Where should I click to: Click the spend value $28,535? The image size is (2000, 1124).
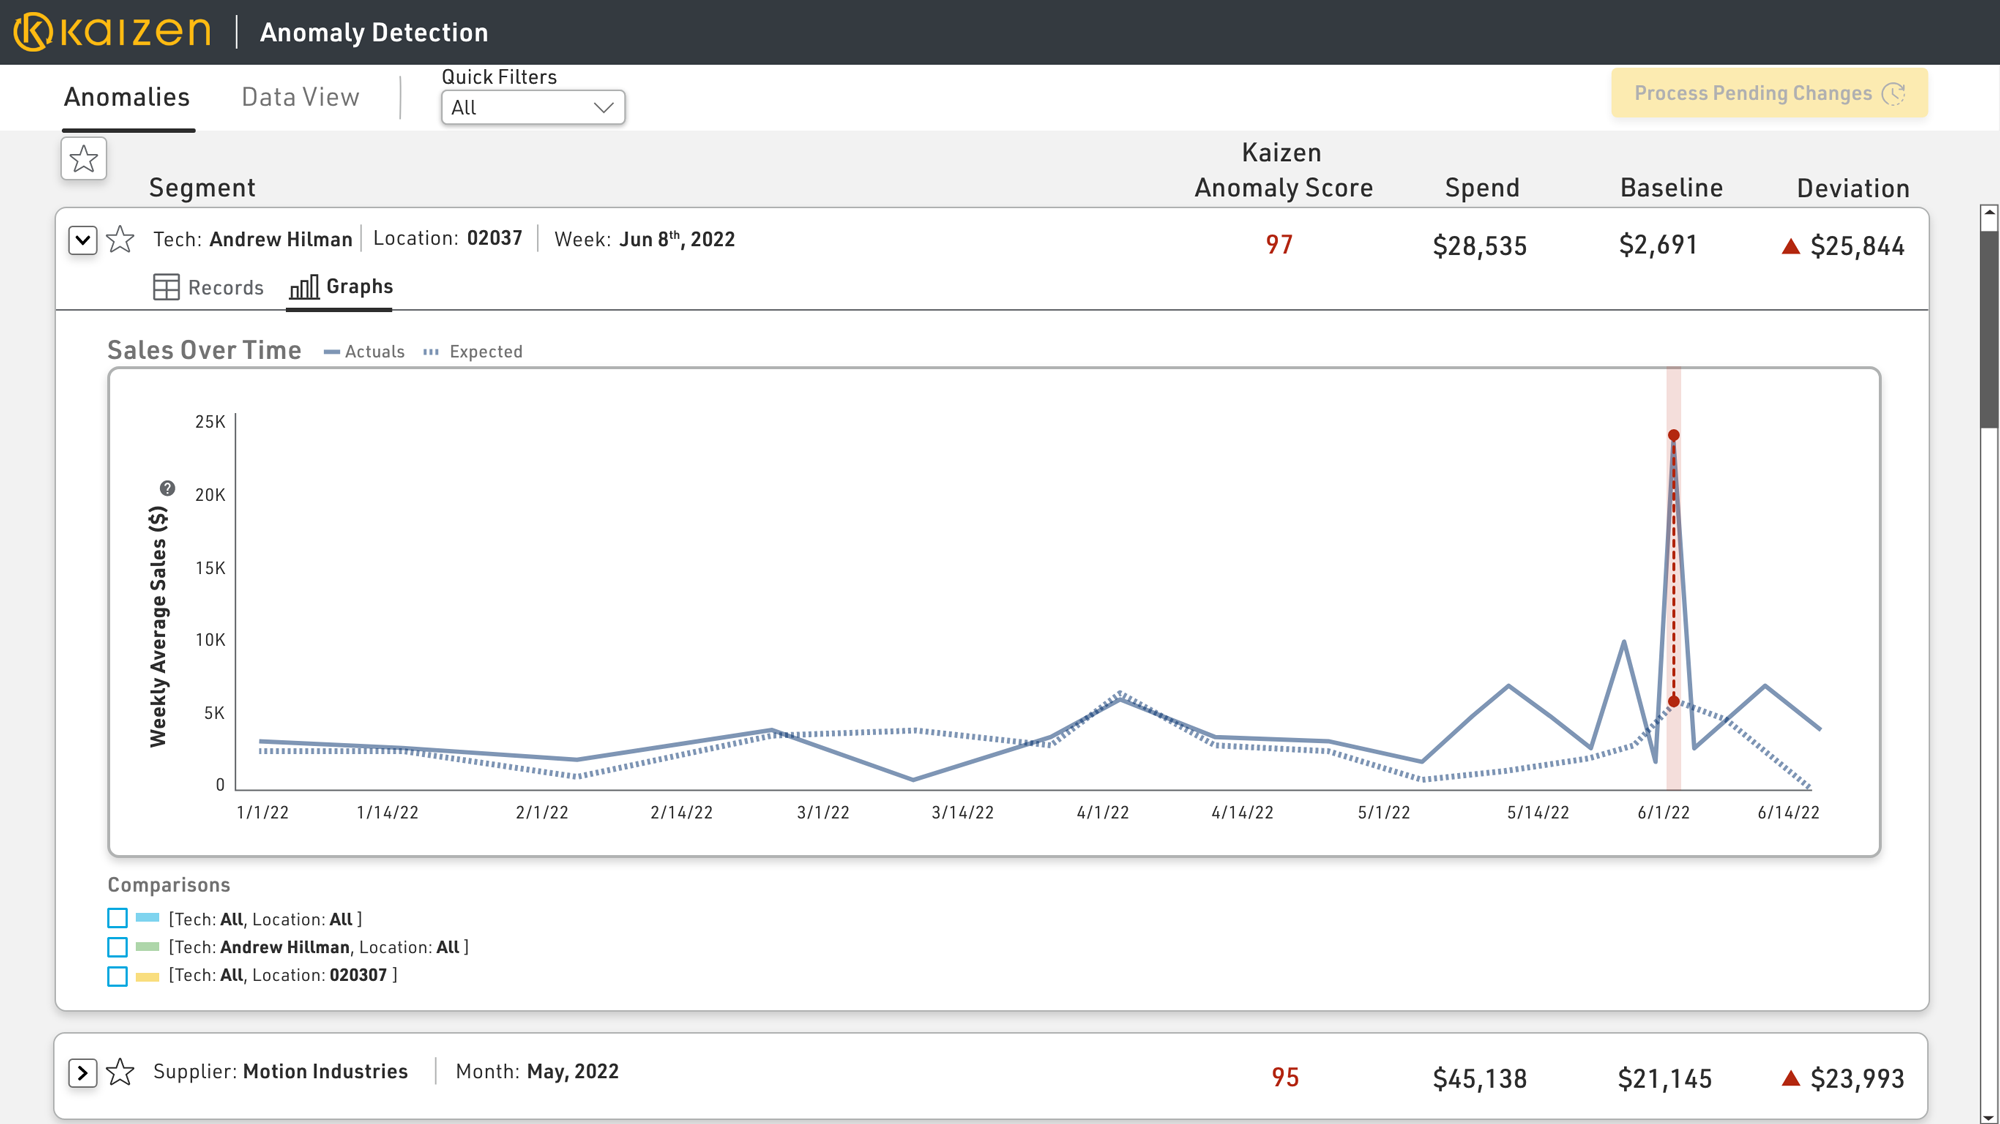[x=1480, y=246]
